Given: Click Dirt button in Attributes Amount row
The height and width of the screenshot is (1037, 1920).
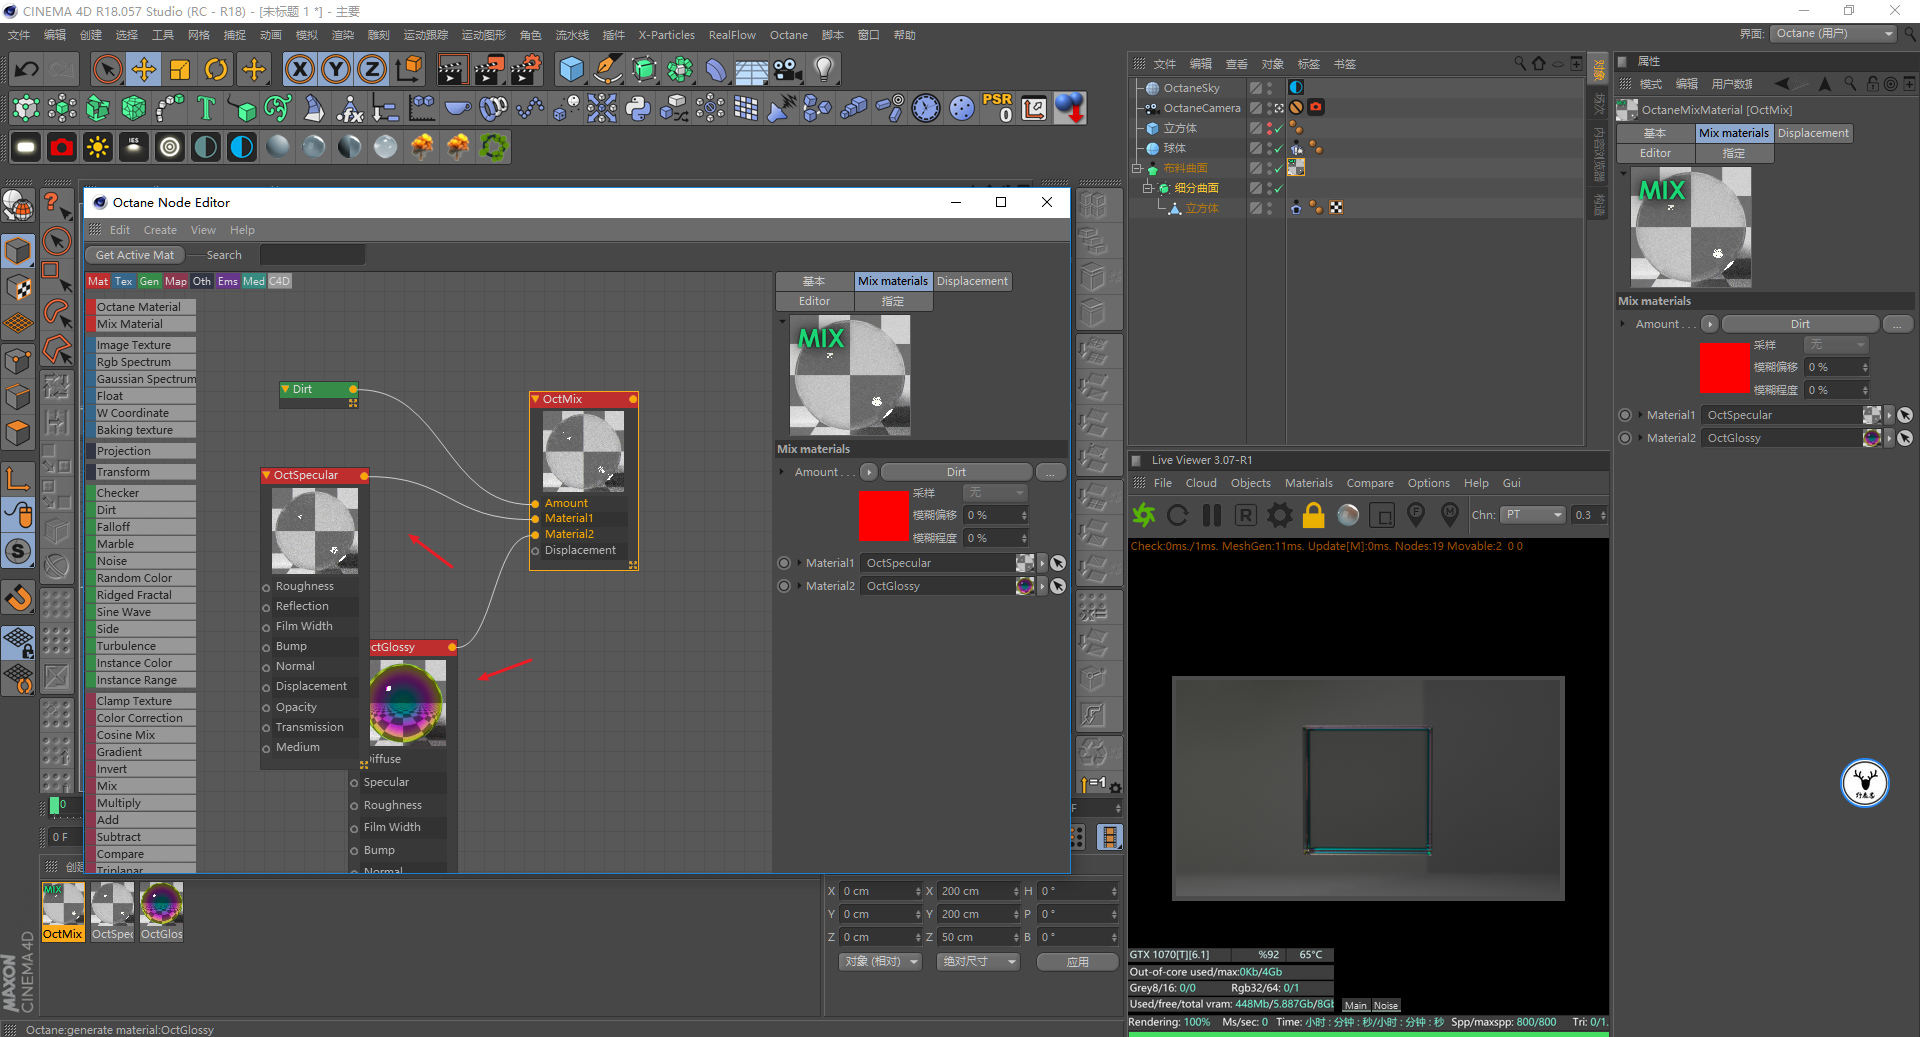Looking at the screenshot, I should pos(1800,324).
